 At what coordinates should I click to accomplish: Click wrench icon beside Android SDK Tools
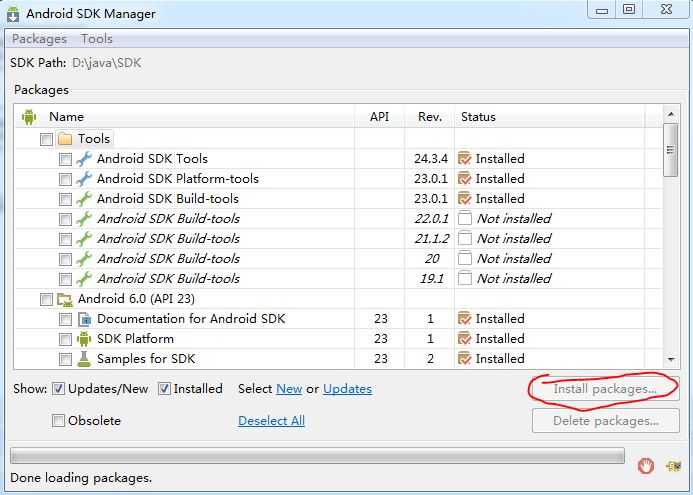point(84,159)
